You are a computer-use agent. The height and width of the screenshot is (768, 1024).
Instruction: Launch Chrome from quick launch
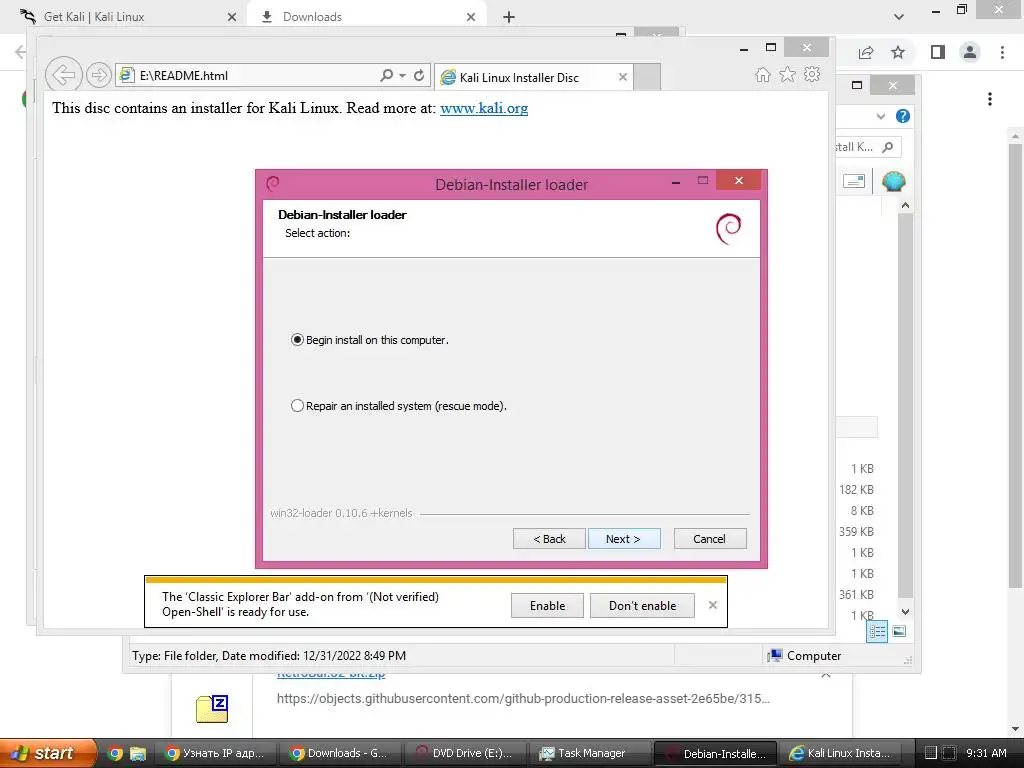pyautogui.click(x=115, y=753)
